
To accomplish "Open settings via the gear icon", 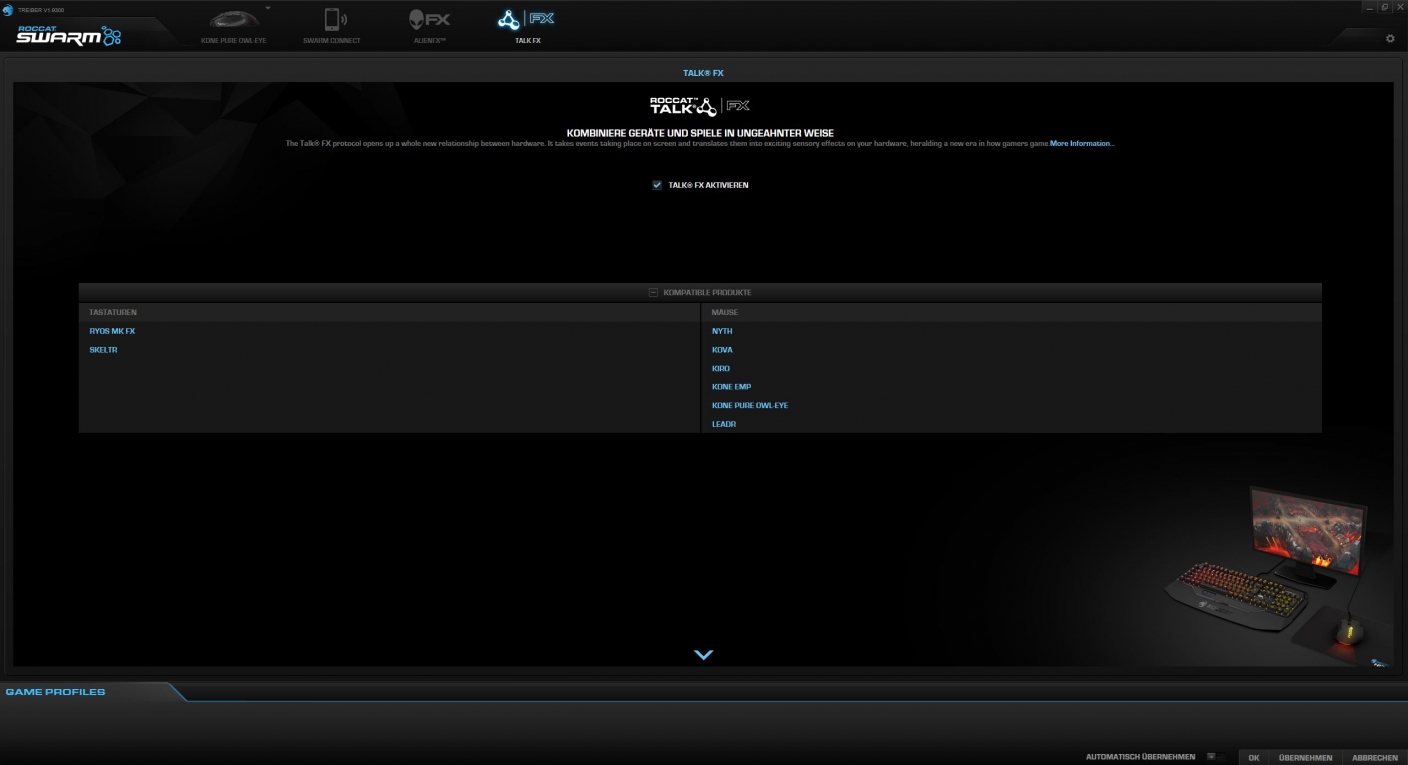I will click(x=1389, y=39).
